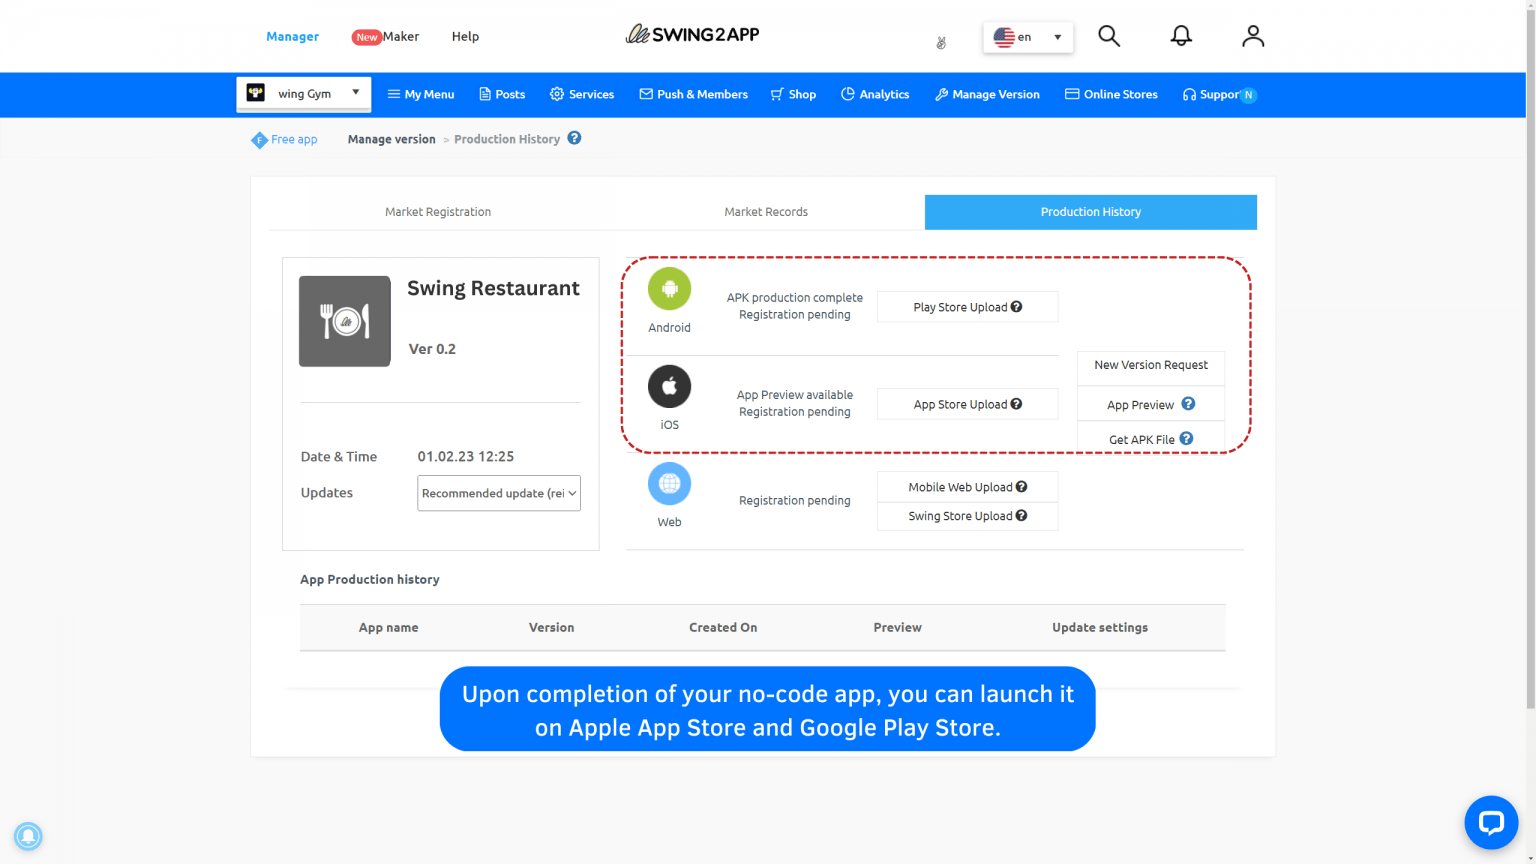1536x864 pixels.
Task: Click the iOS Apple icon
Action: (x=669, y=386)
